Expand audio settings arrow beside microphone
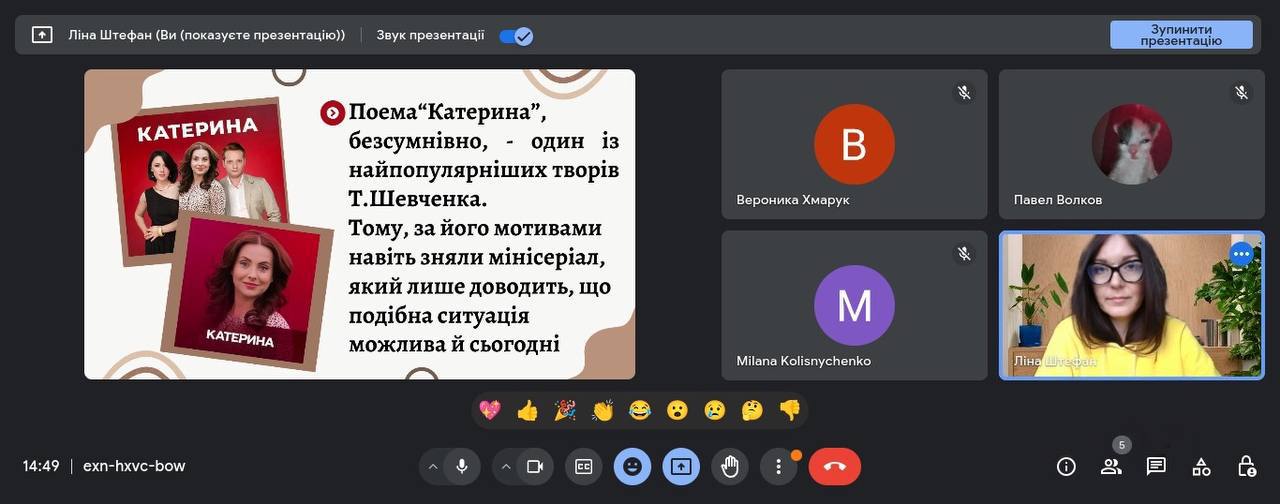1280x504 pixels. [432, 466]
